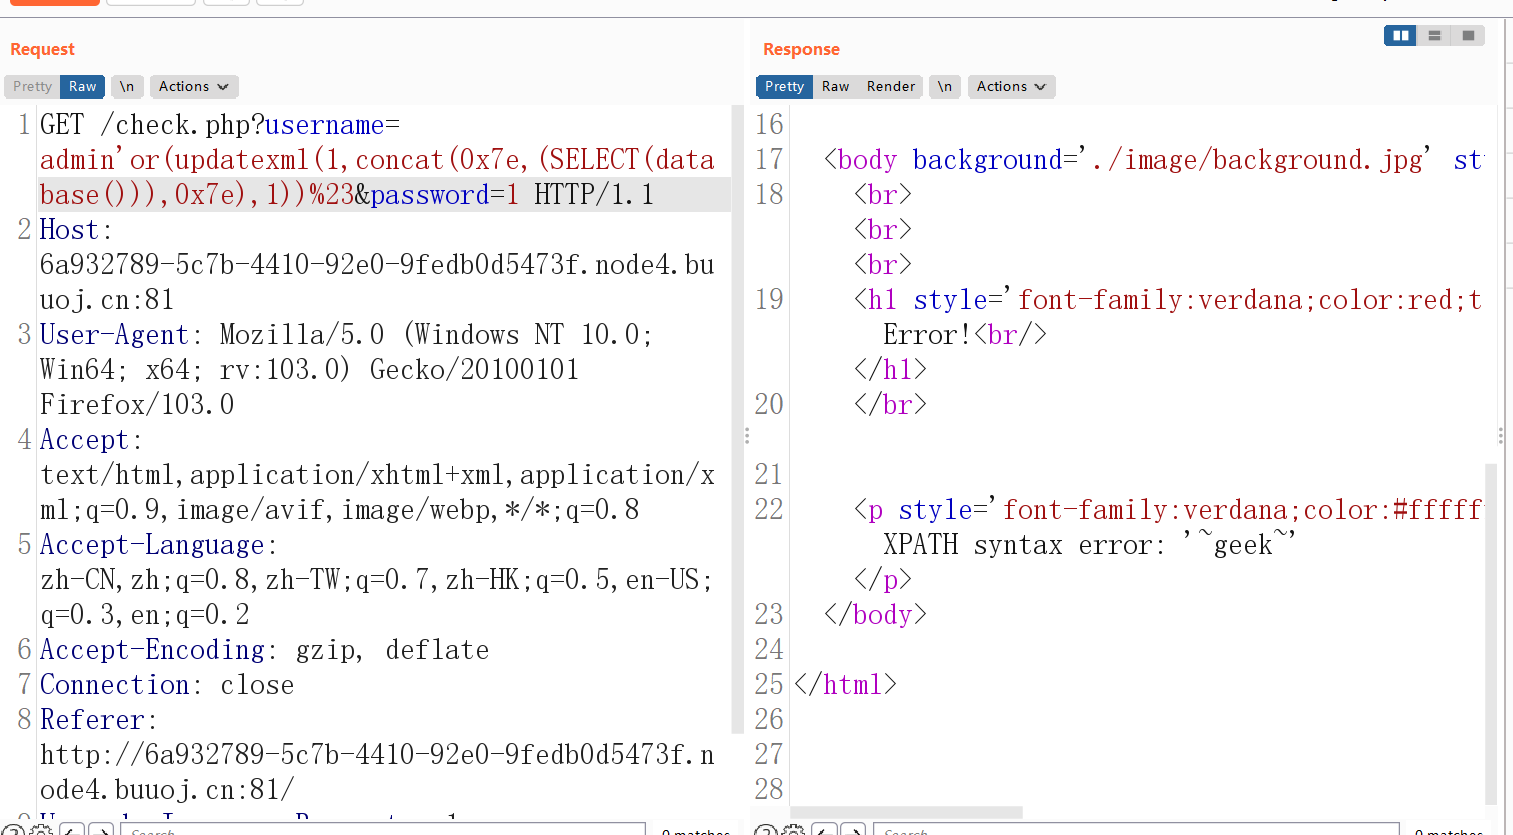
Task: Expand the Request Actions dropdown
Action: 194,87
